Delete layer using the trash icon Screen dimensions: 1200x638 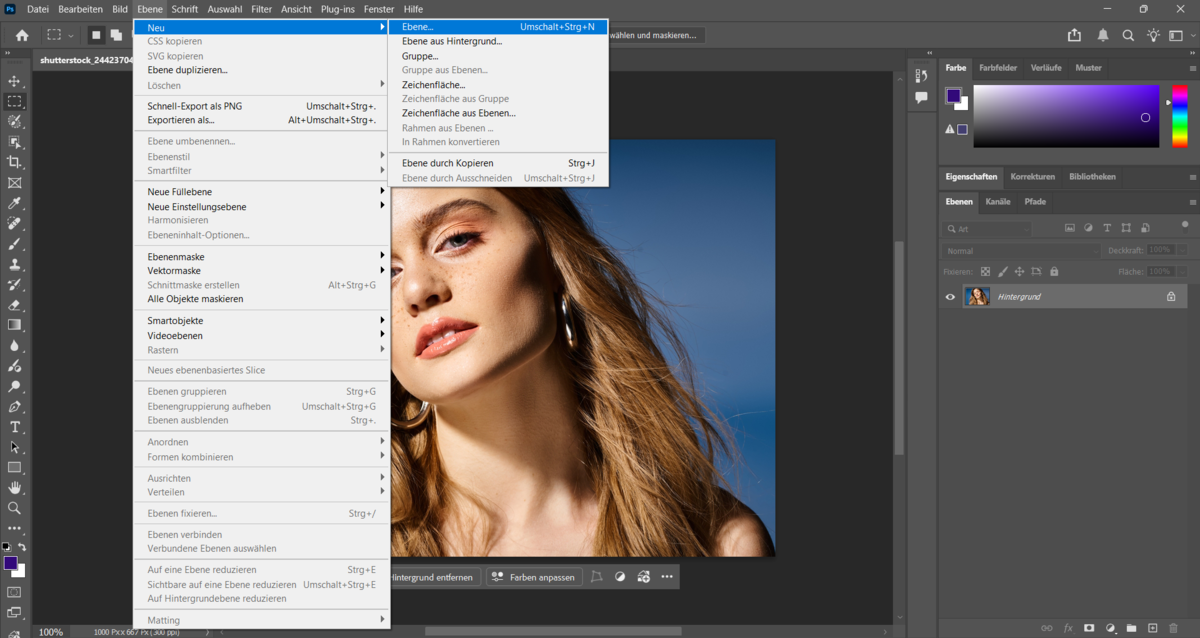point(1174,628)
